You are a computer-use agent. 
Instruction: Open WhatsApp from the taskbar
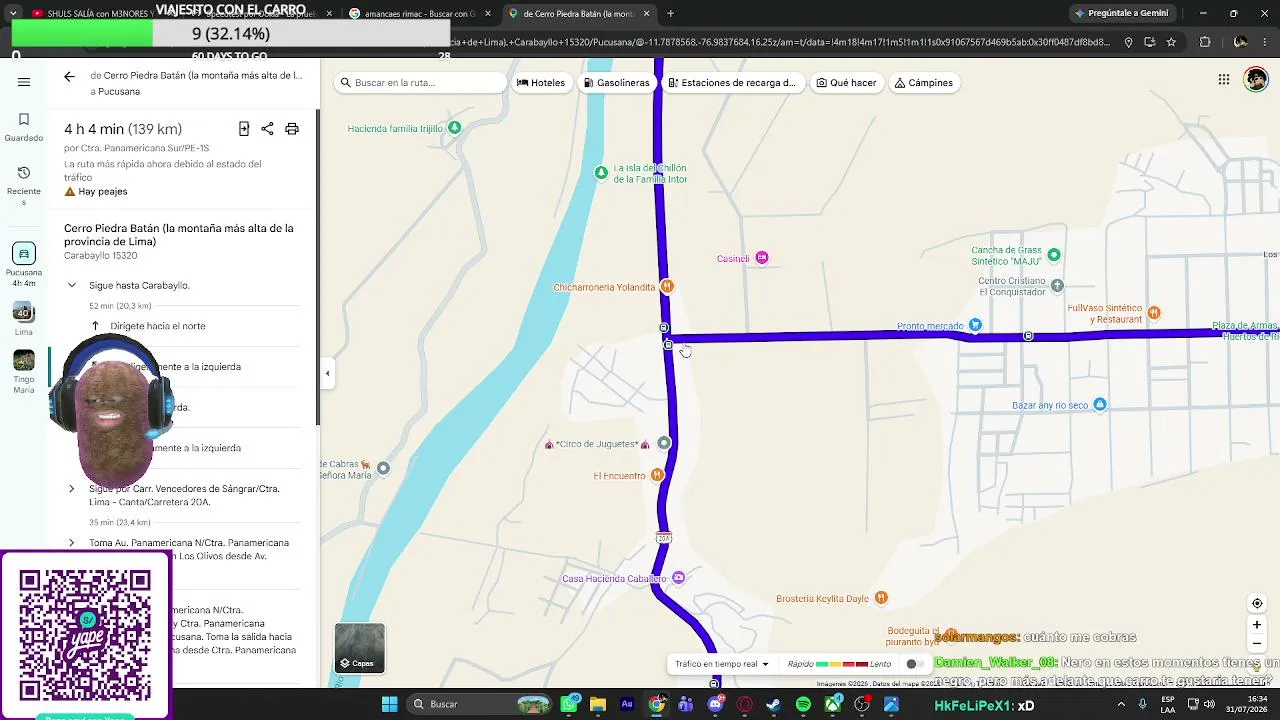(569, 704)
